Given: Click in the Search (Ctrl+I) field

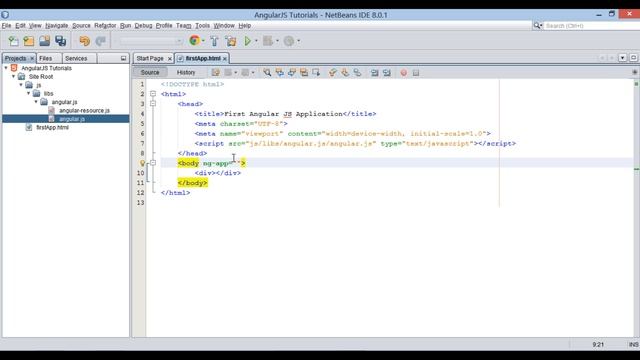Looking at the screenshot, I should 592,26.
